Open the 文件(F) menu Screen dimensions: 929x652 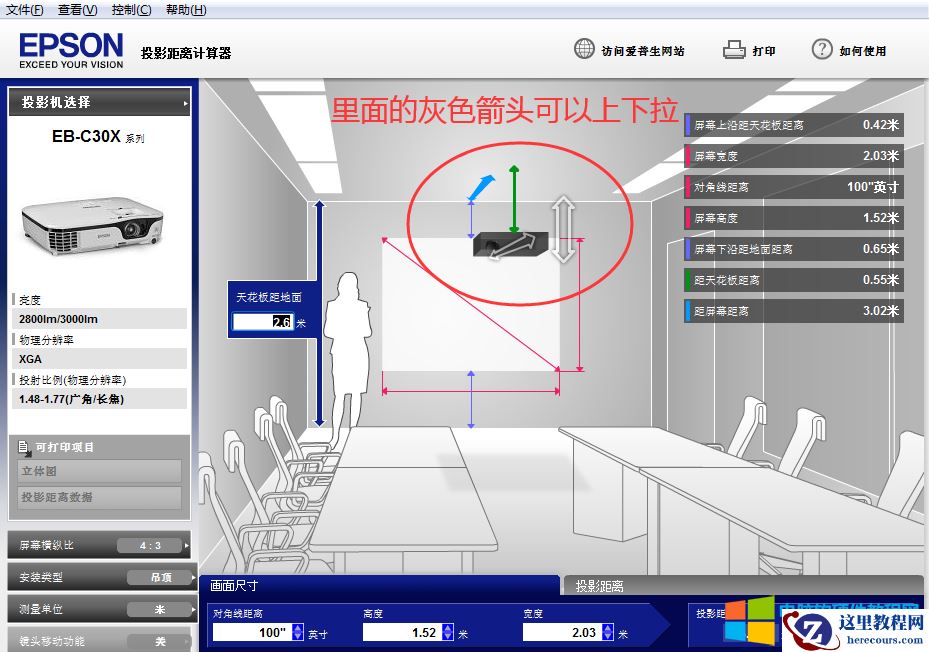click(x=20, y=9)
